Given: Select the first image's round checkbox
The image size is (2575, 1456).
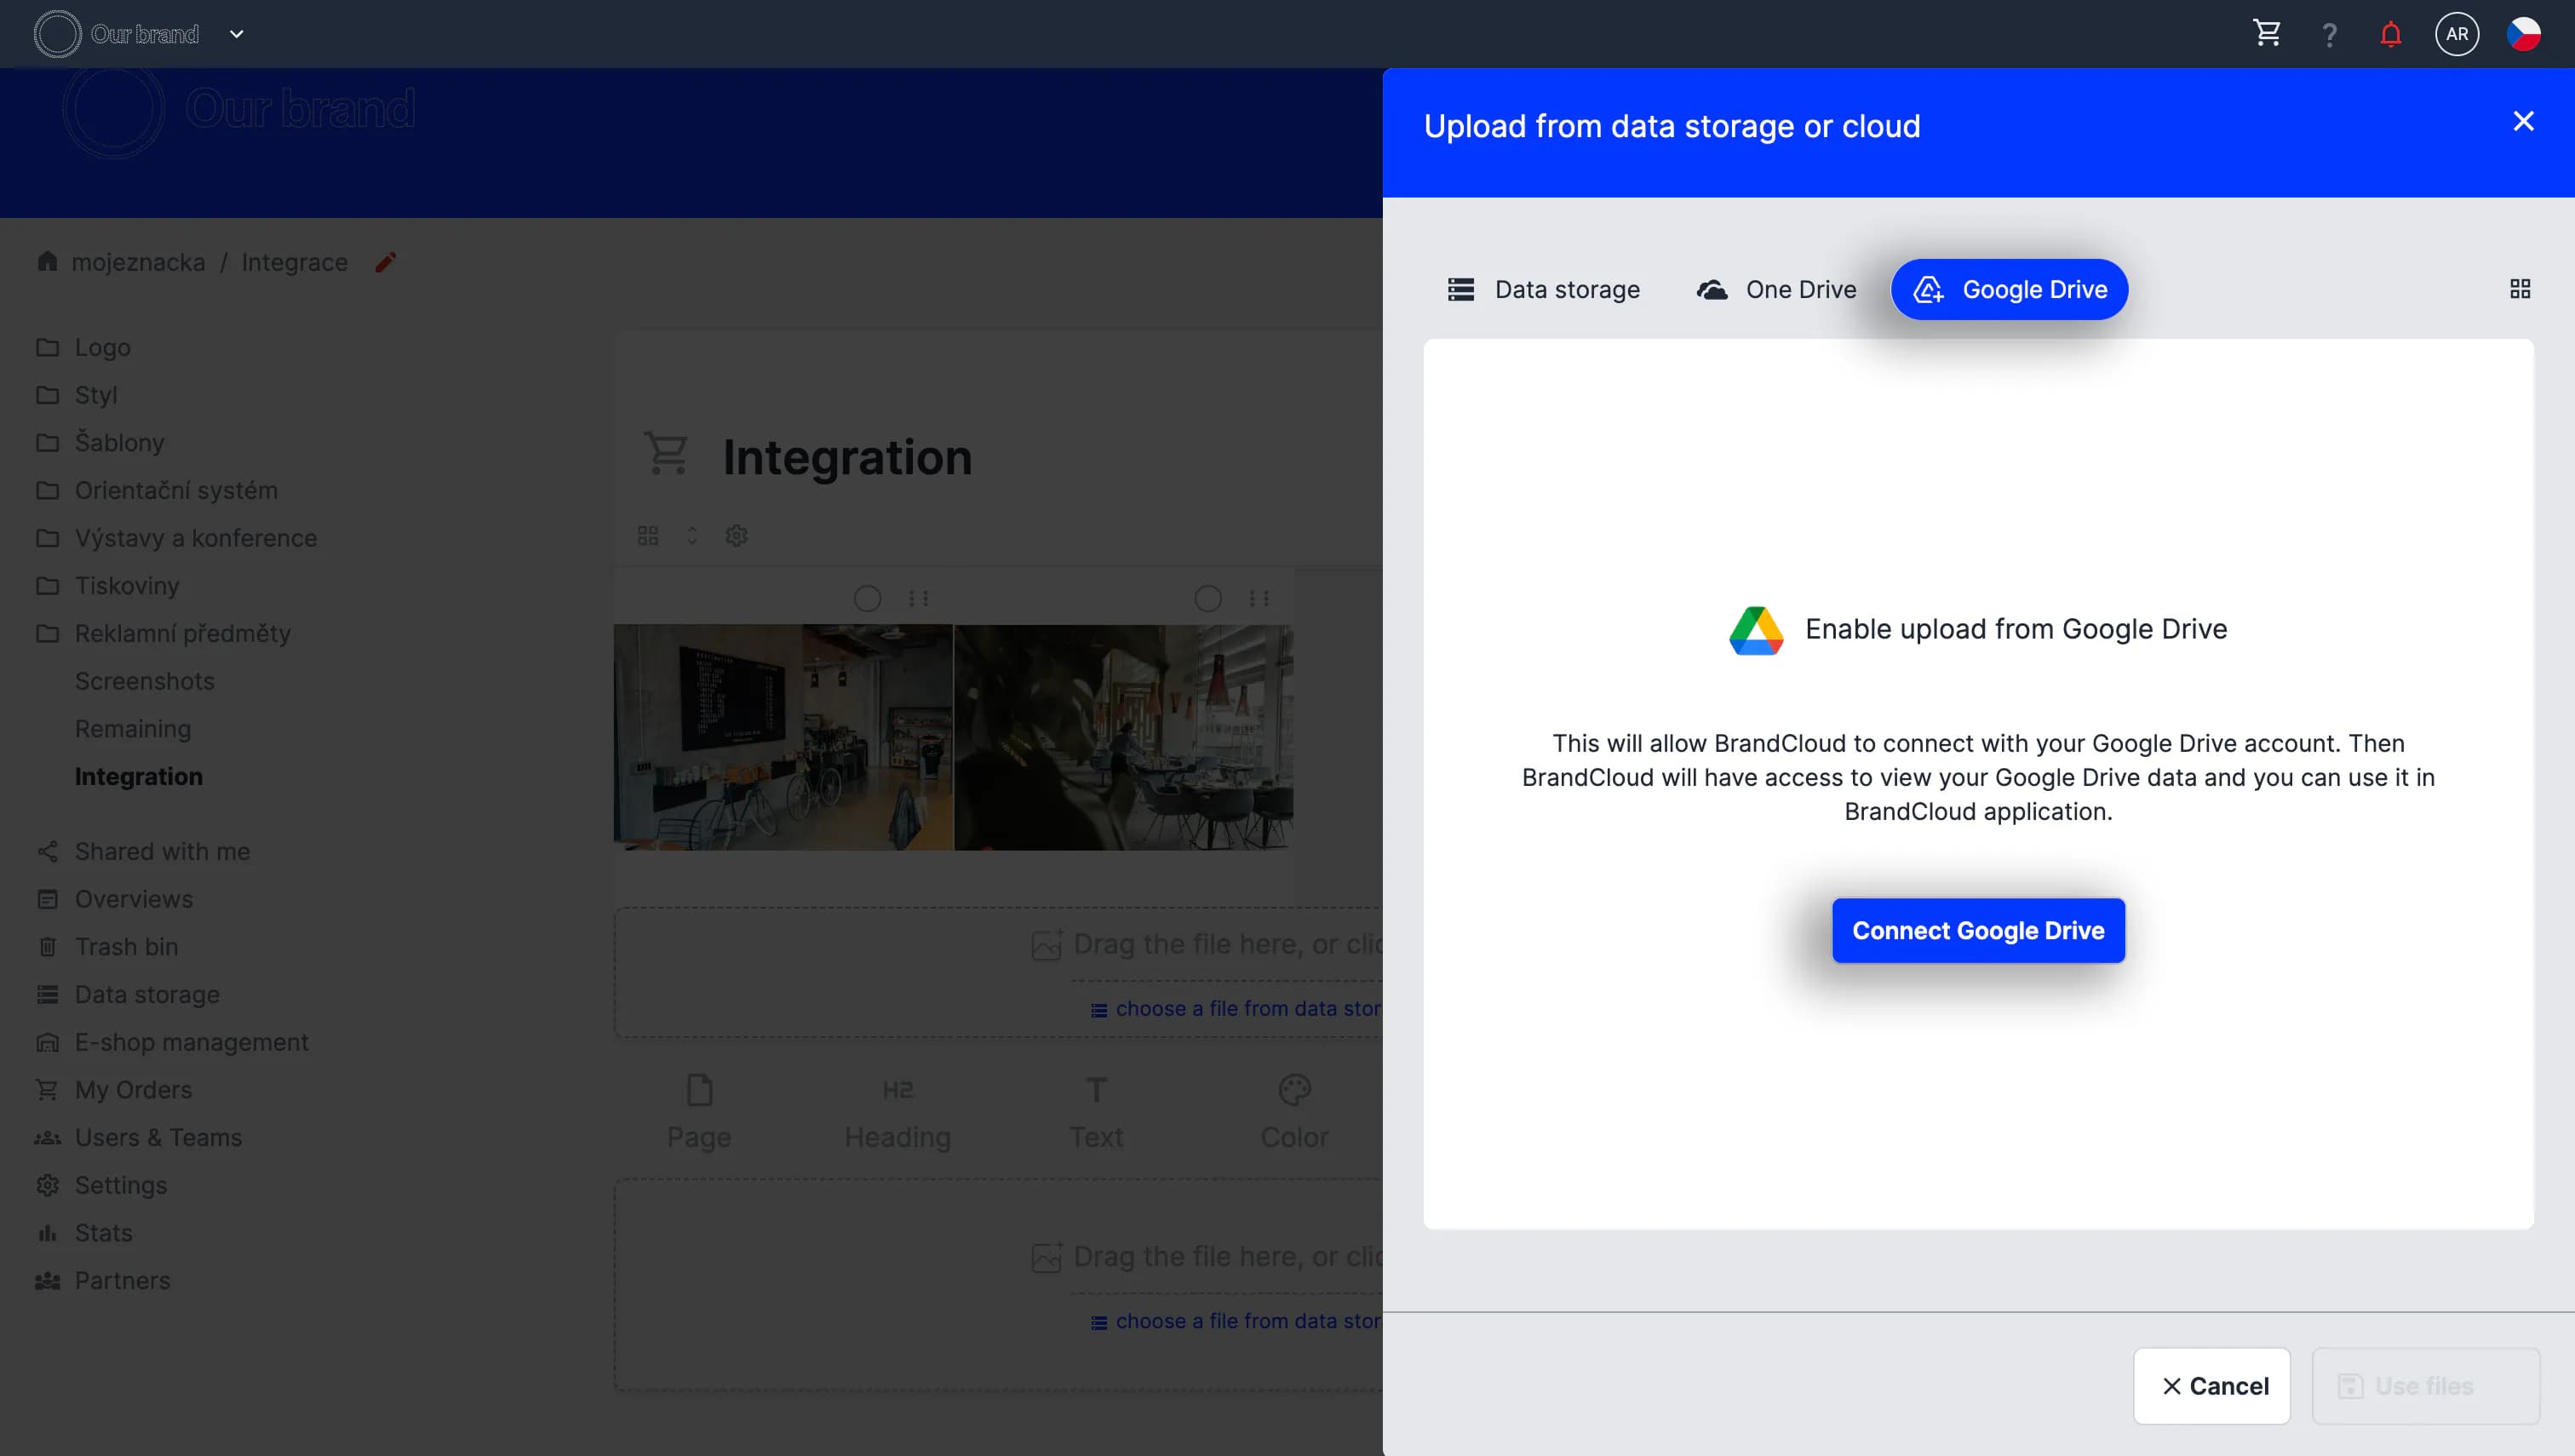Looking at the screenshot, I should point(867,599).
